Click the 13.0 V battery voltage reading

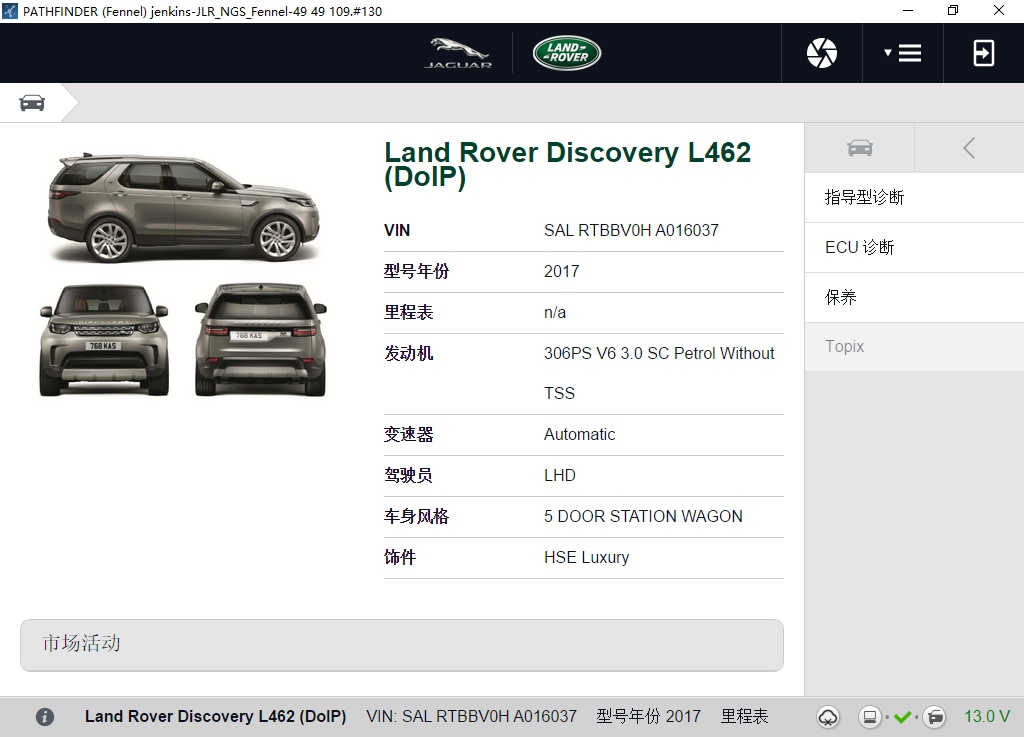click(x=987, y=717)
